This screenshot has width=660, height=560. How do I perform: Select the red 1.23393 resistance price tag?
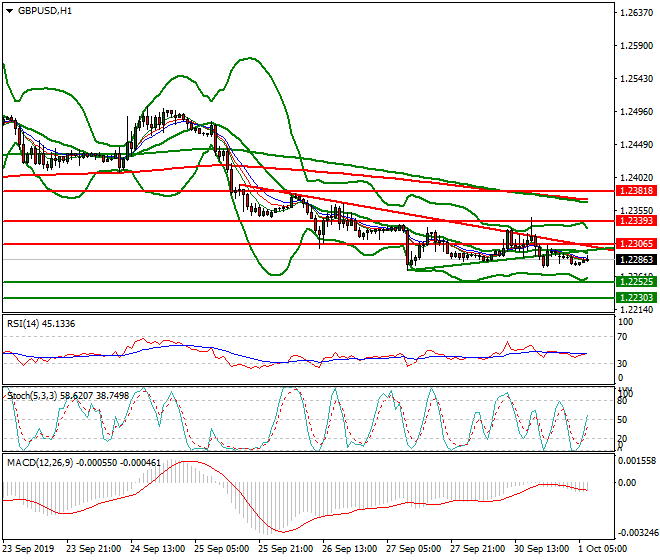click(636, 220)
